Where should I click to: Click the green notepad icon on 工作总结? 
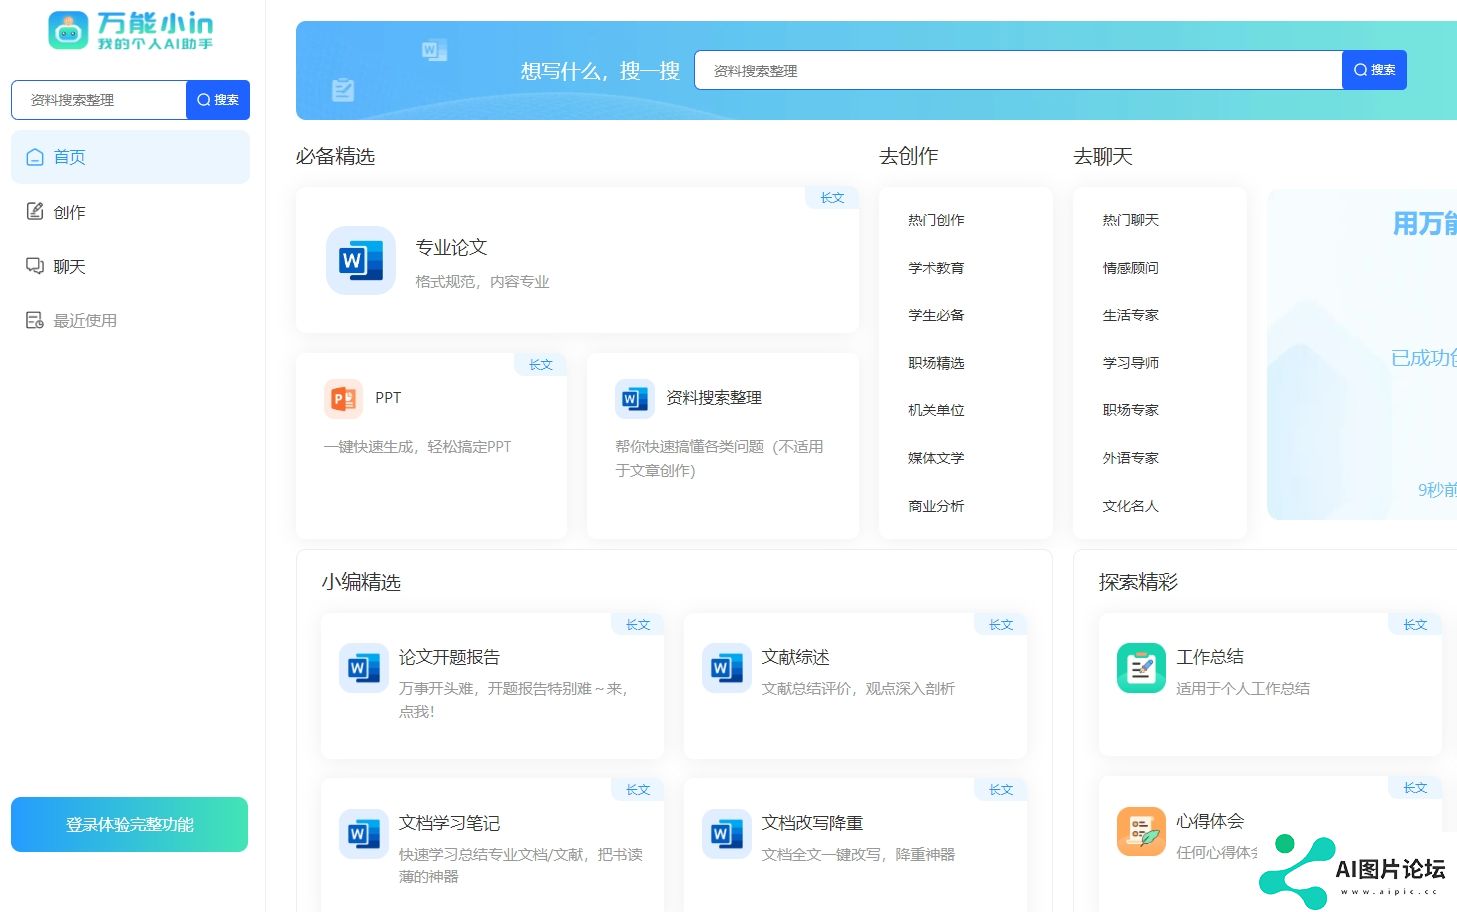1141,668
